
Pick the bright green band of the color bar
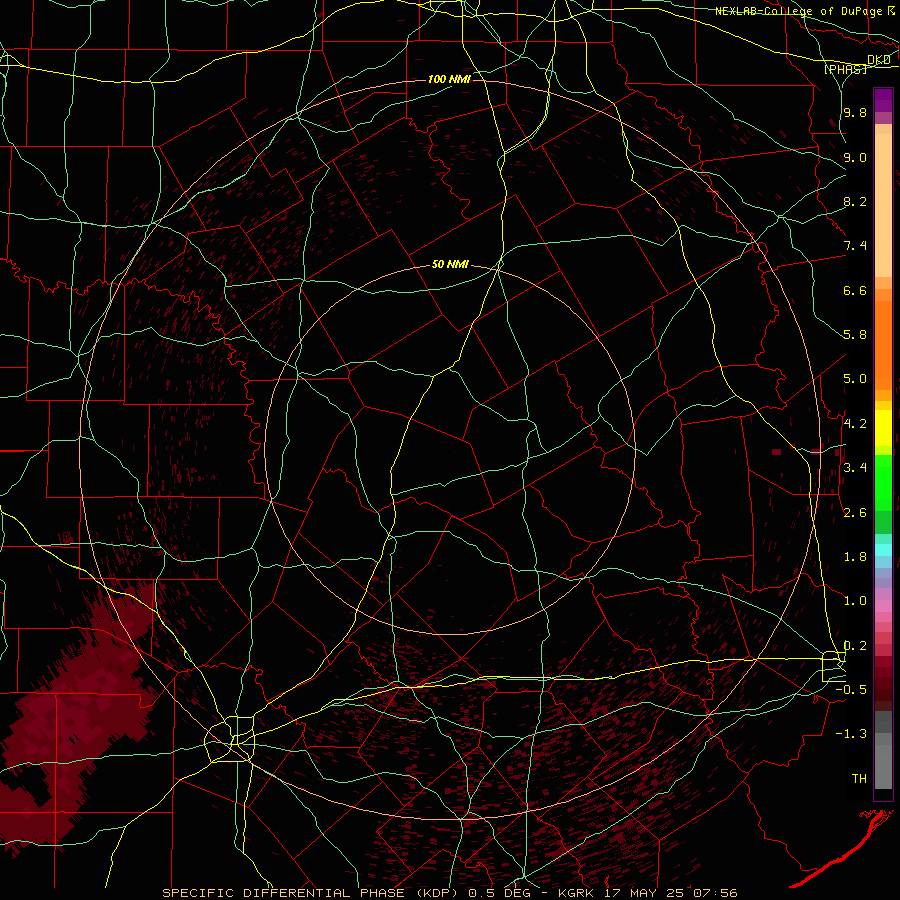tap(883, 483)
